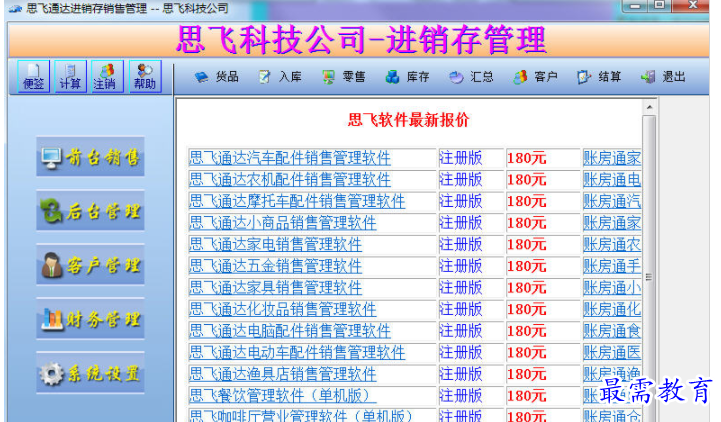This screenshot has width=721, height=422.
Task: Open the 账房通手 link in the 五金 row
Action: [612, 266]
